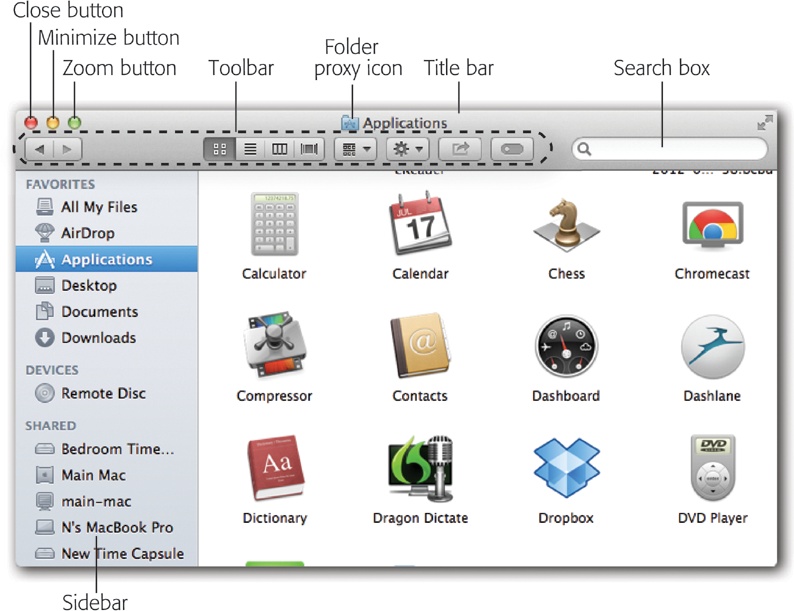The height and width of the screenshot is (611, 794).
Task: Click inside the search box
Action: [669, 149]
